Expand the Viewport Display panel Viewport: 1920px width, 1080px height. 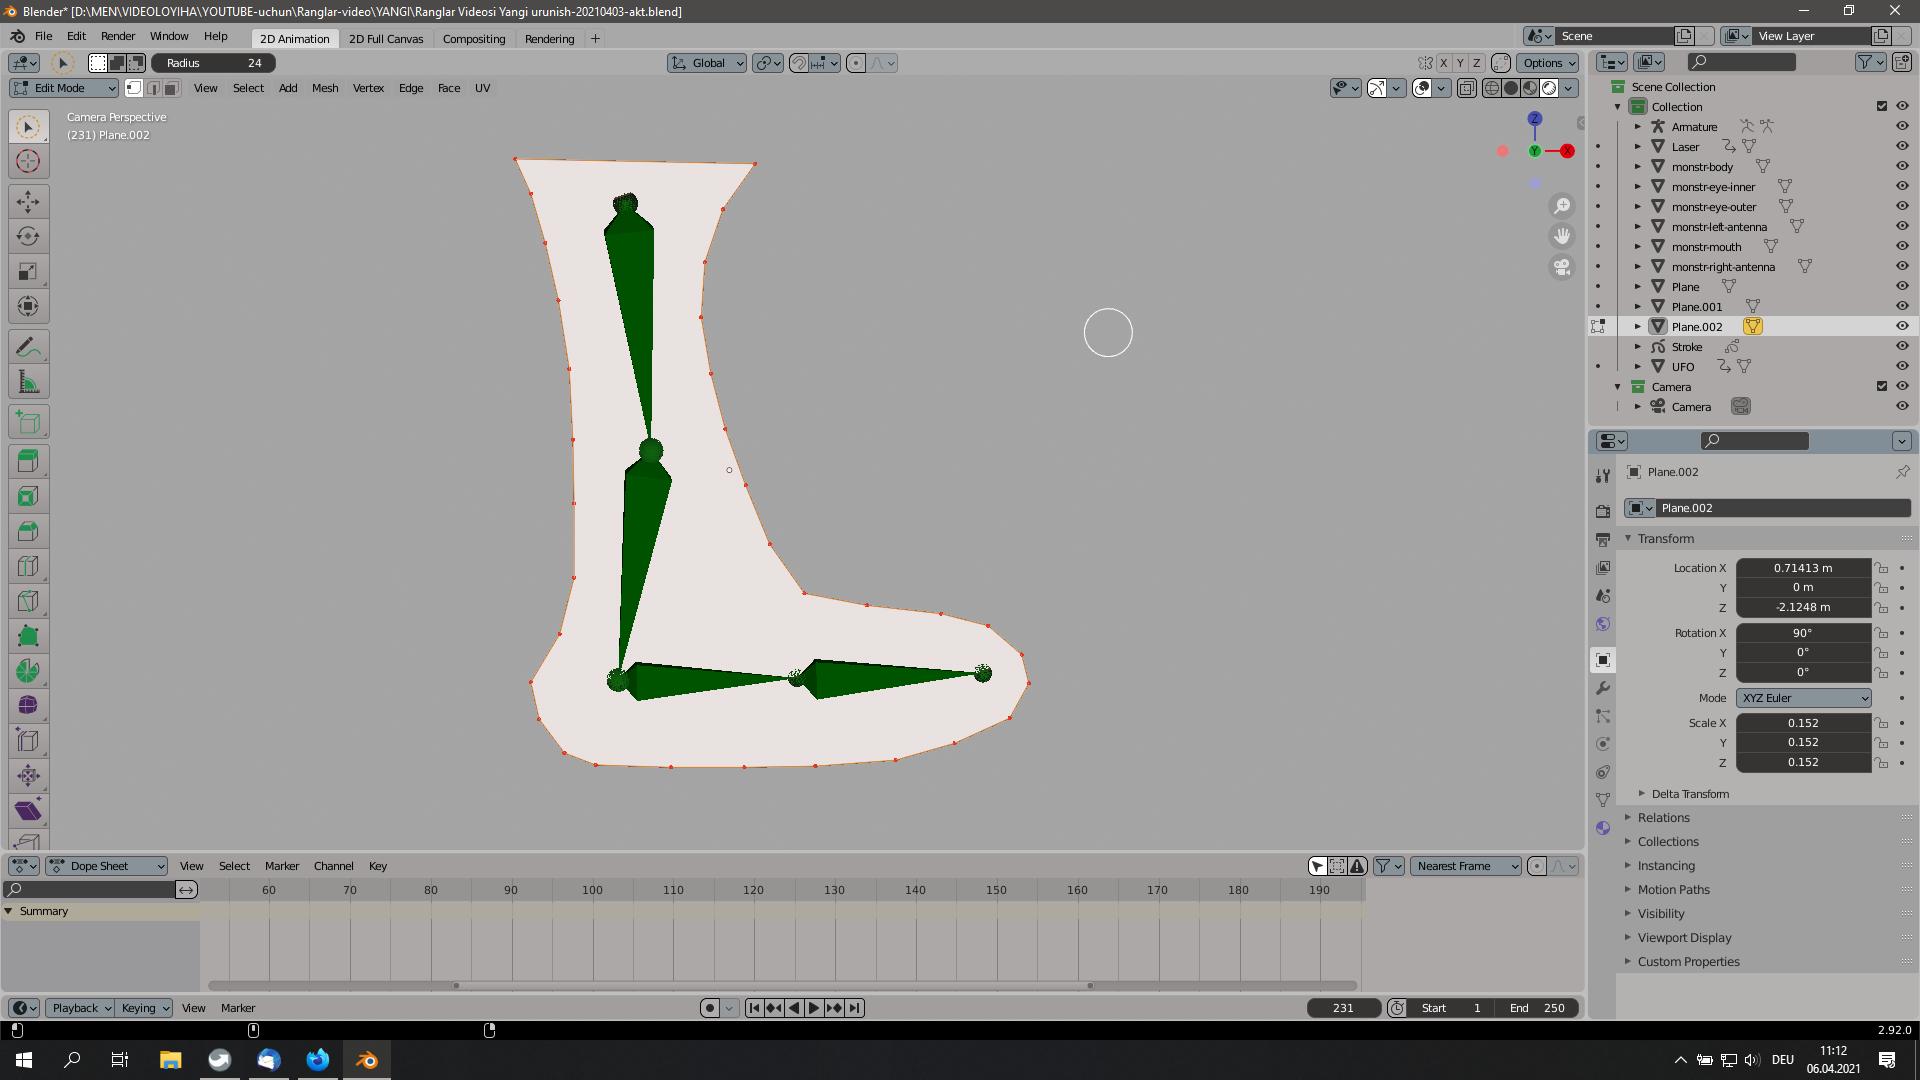click(x=1684, y=938)
